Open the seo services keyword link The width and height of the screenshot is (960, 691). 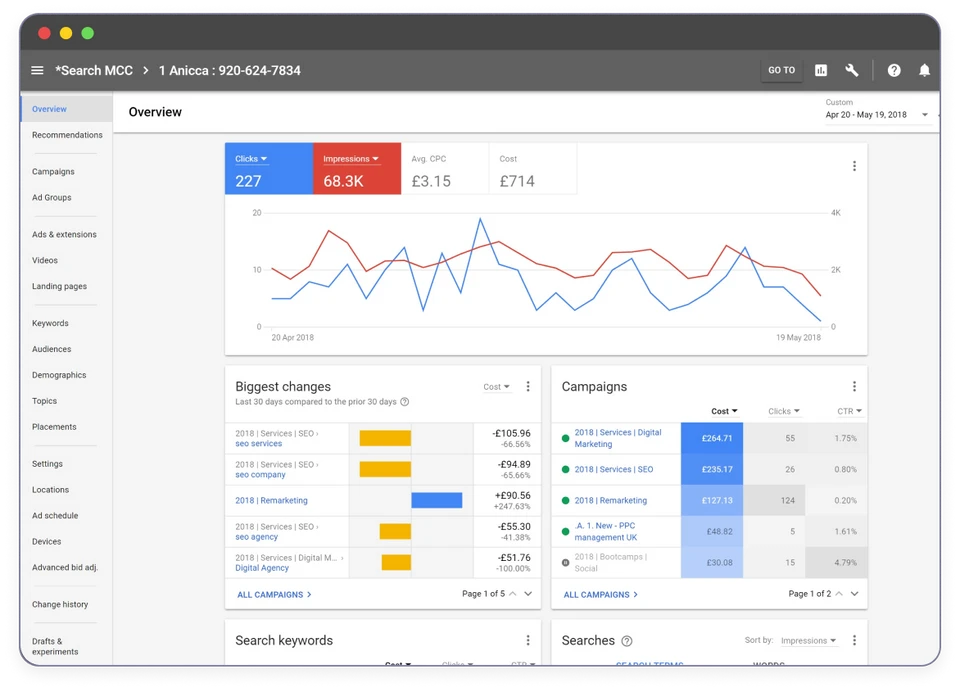(258, 444)
